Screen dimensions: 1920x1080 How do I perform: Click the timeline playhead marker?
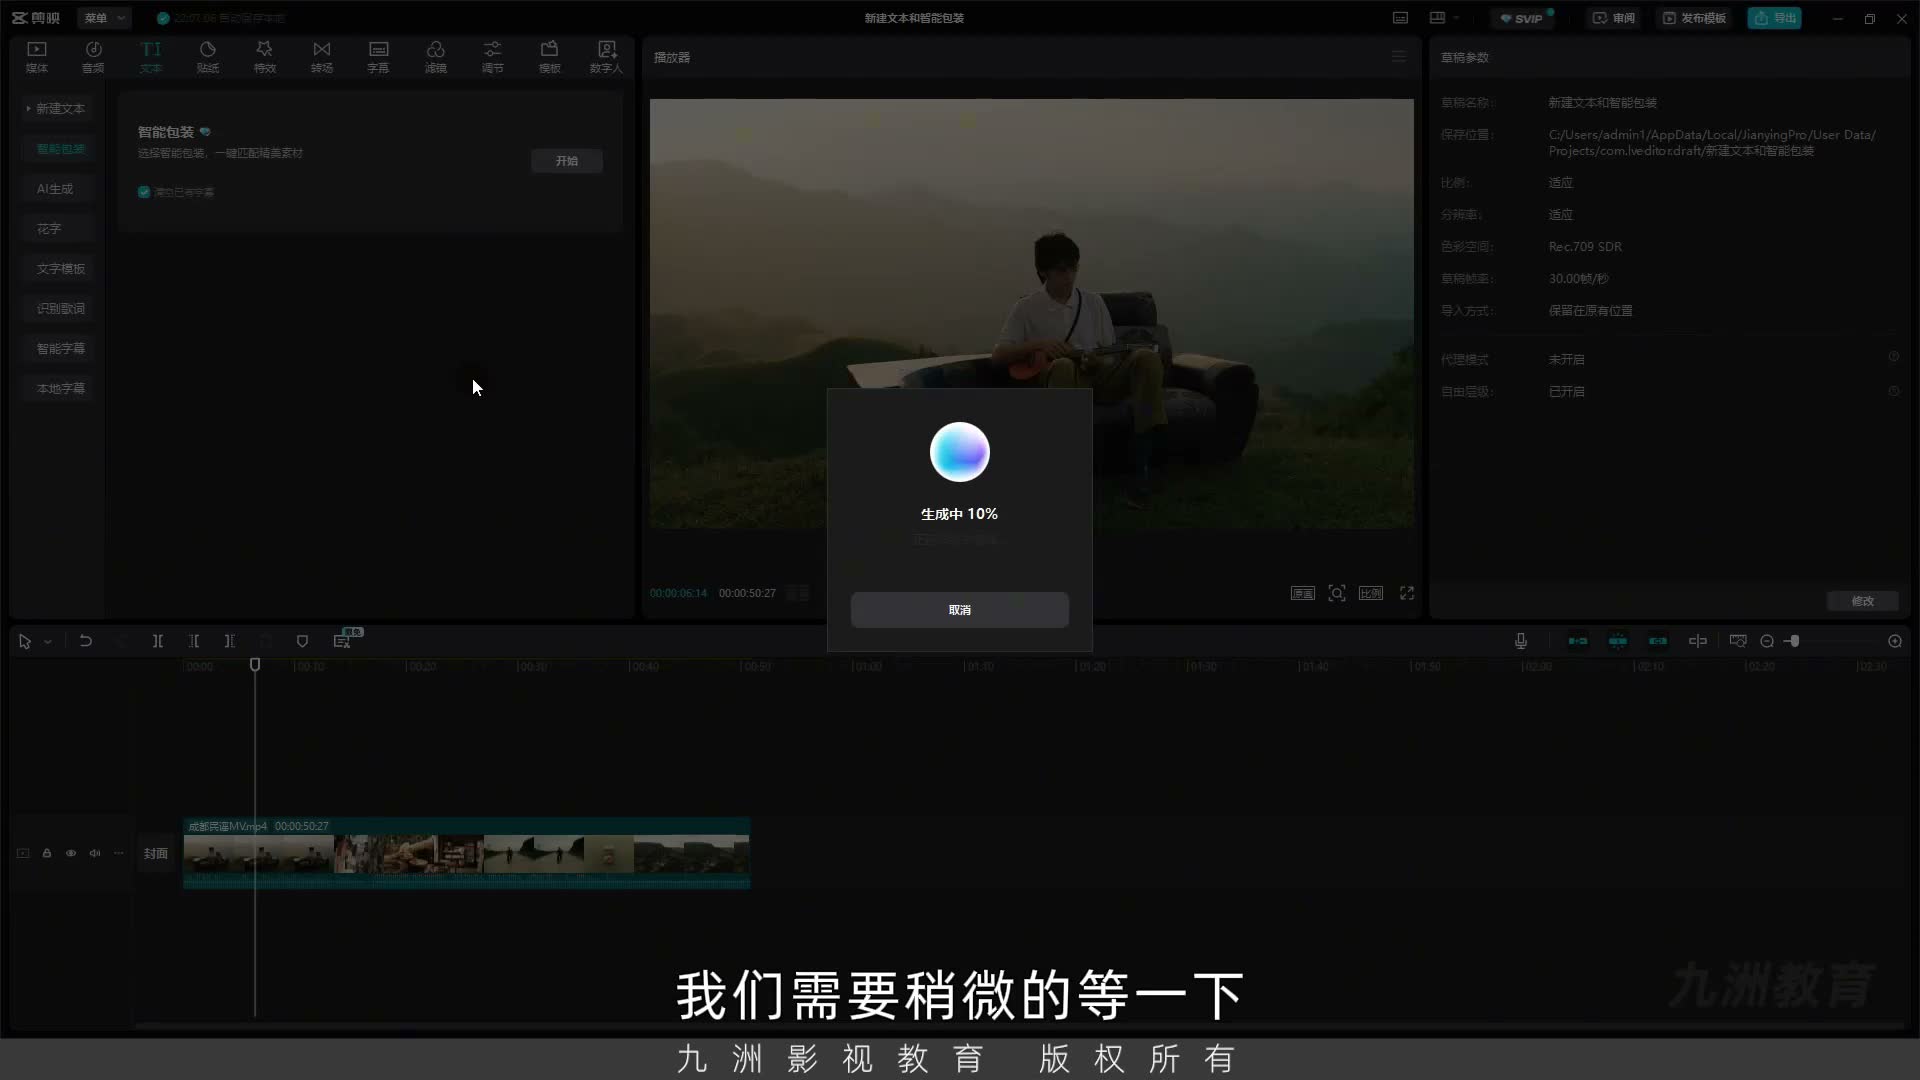tap(255, 665)
